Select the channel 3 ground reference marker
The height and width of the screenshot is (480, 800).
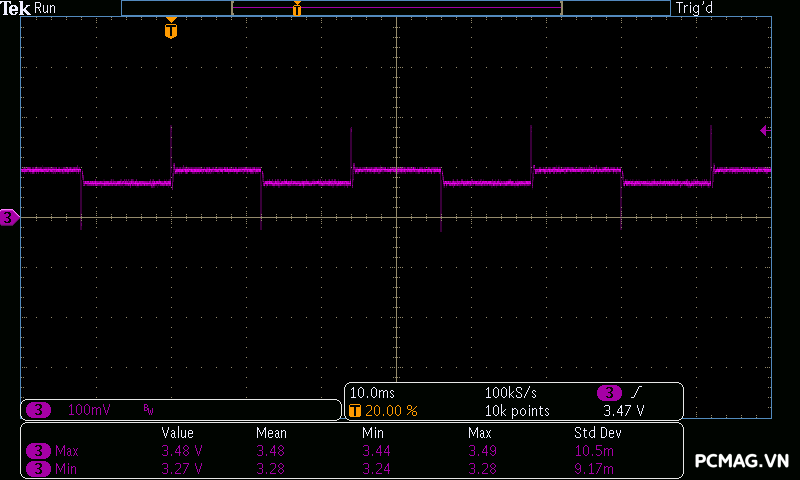click(x=9, y=217)
